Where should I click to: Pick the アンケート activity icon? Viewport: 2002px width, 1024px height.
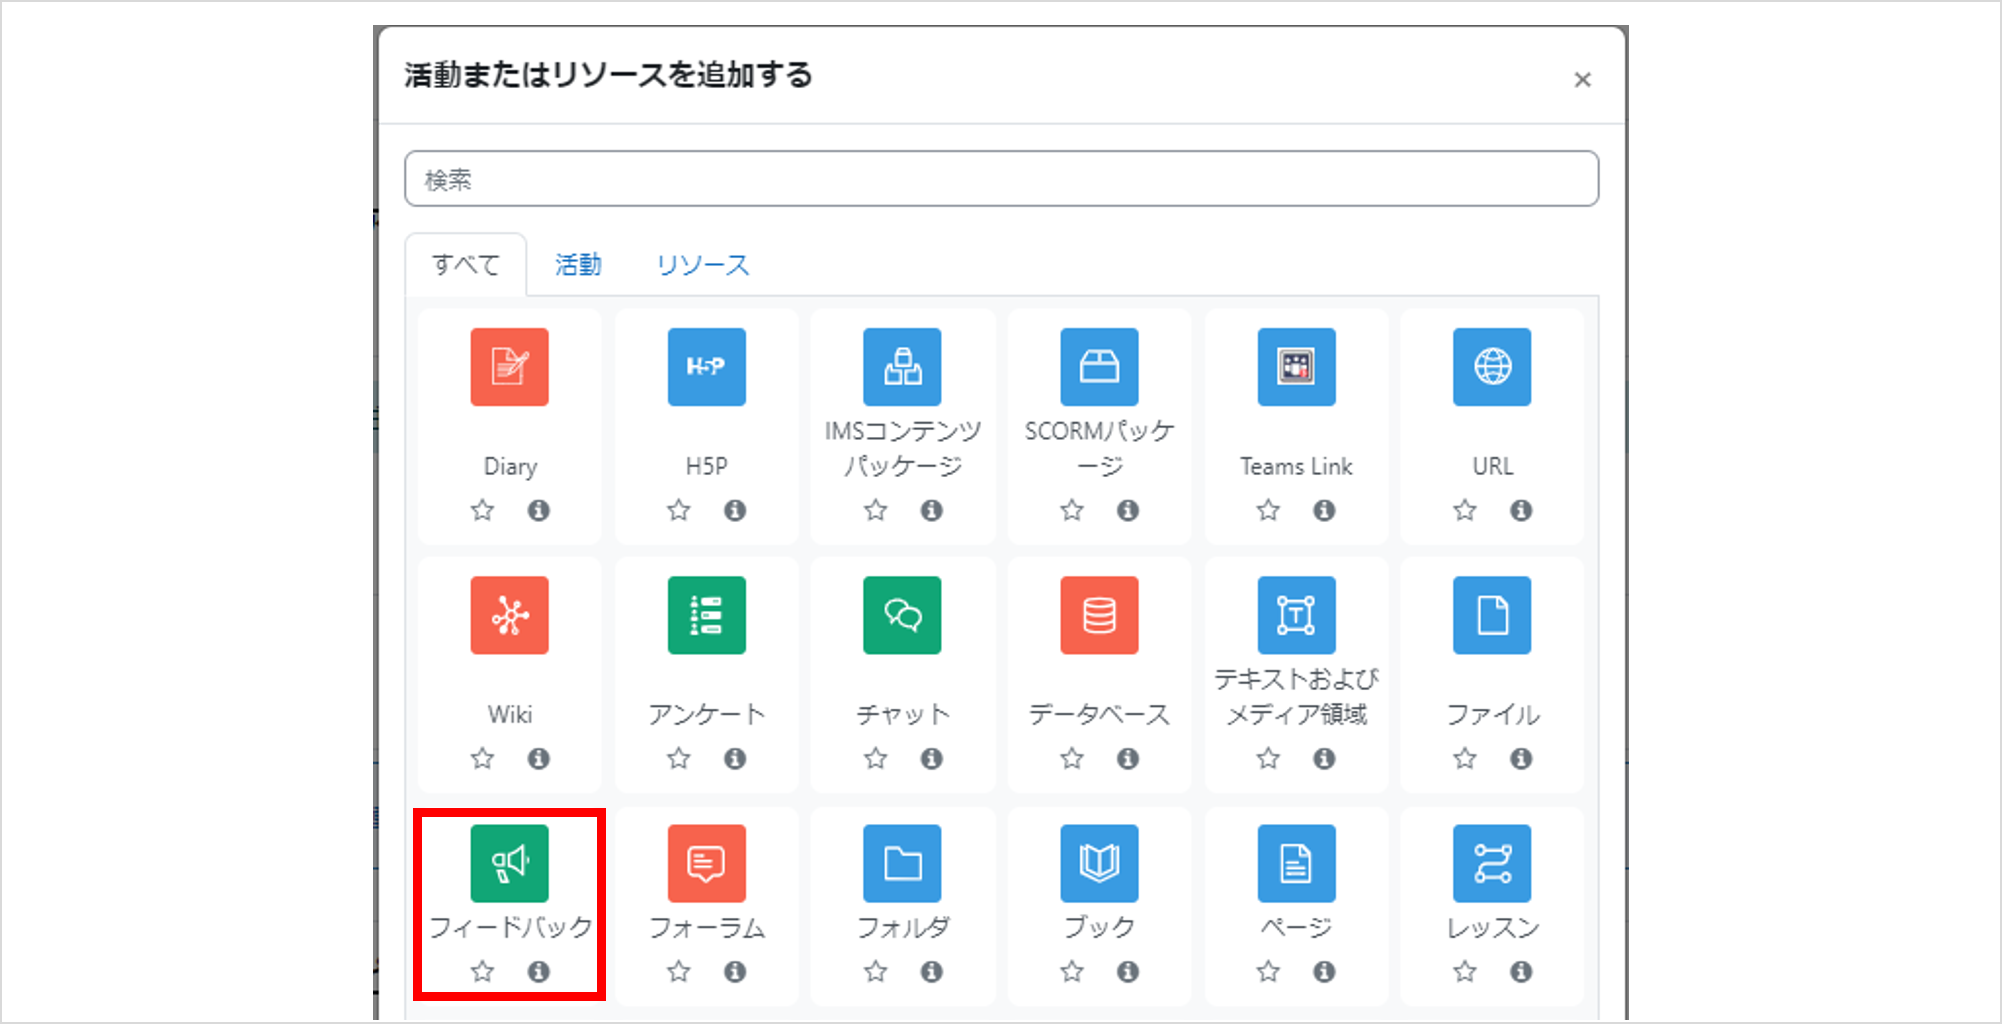(707, 615)
